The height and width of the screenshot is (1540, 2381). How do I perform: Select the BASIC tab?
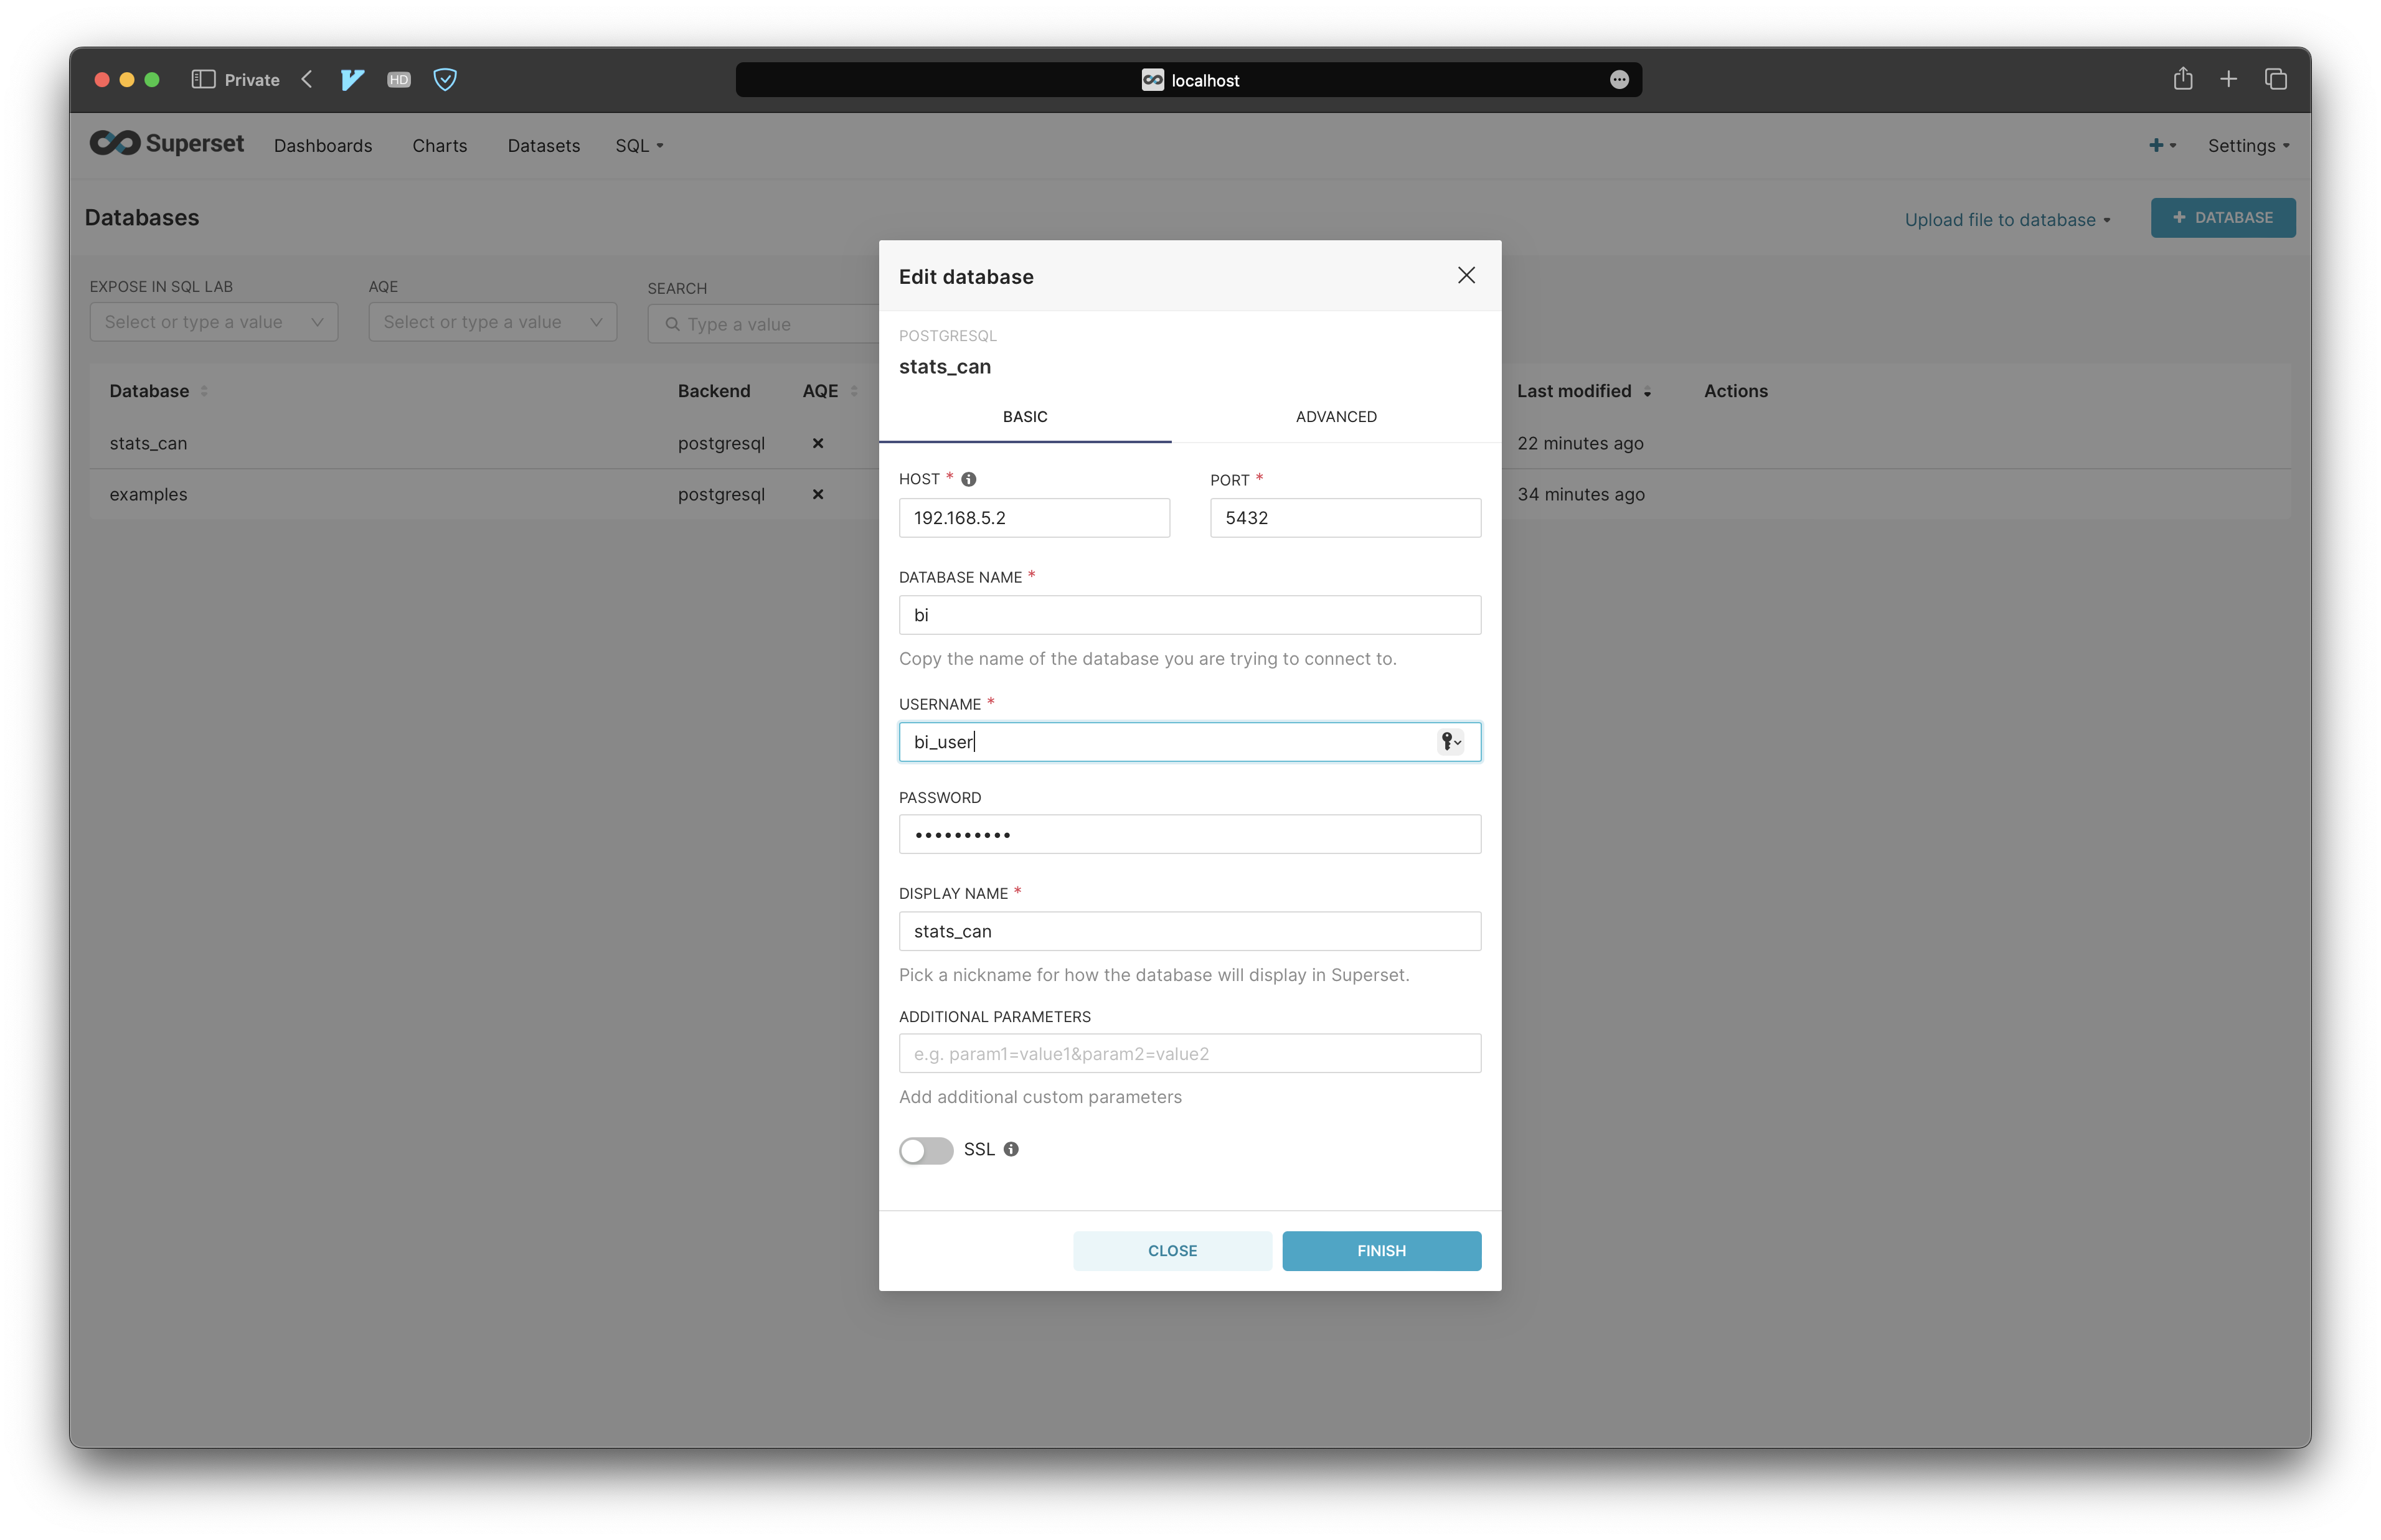[1024, 416]
